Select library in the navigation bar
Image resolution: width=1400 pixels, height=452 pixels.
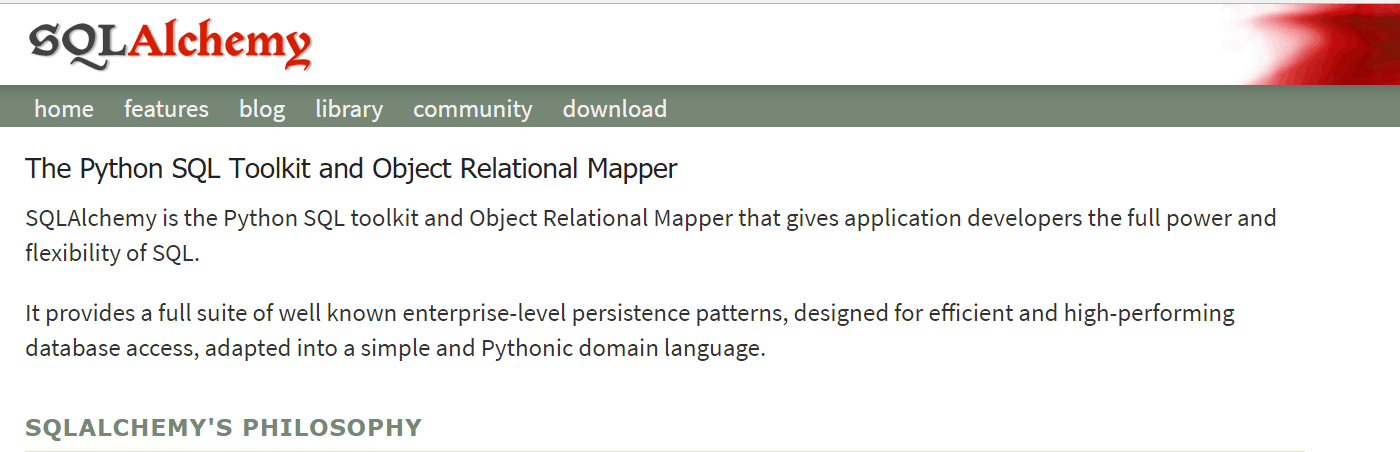349,109
